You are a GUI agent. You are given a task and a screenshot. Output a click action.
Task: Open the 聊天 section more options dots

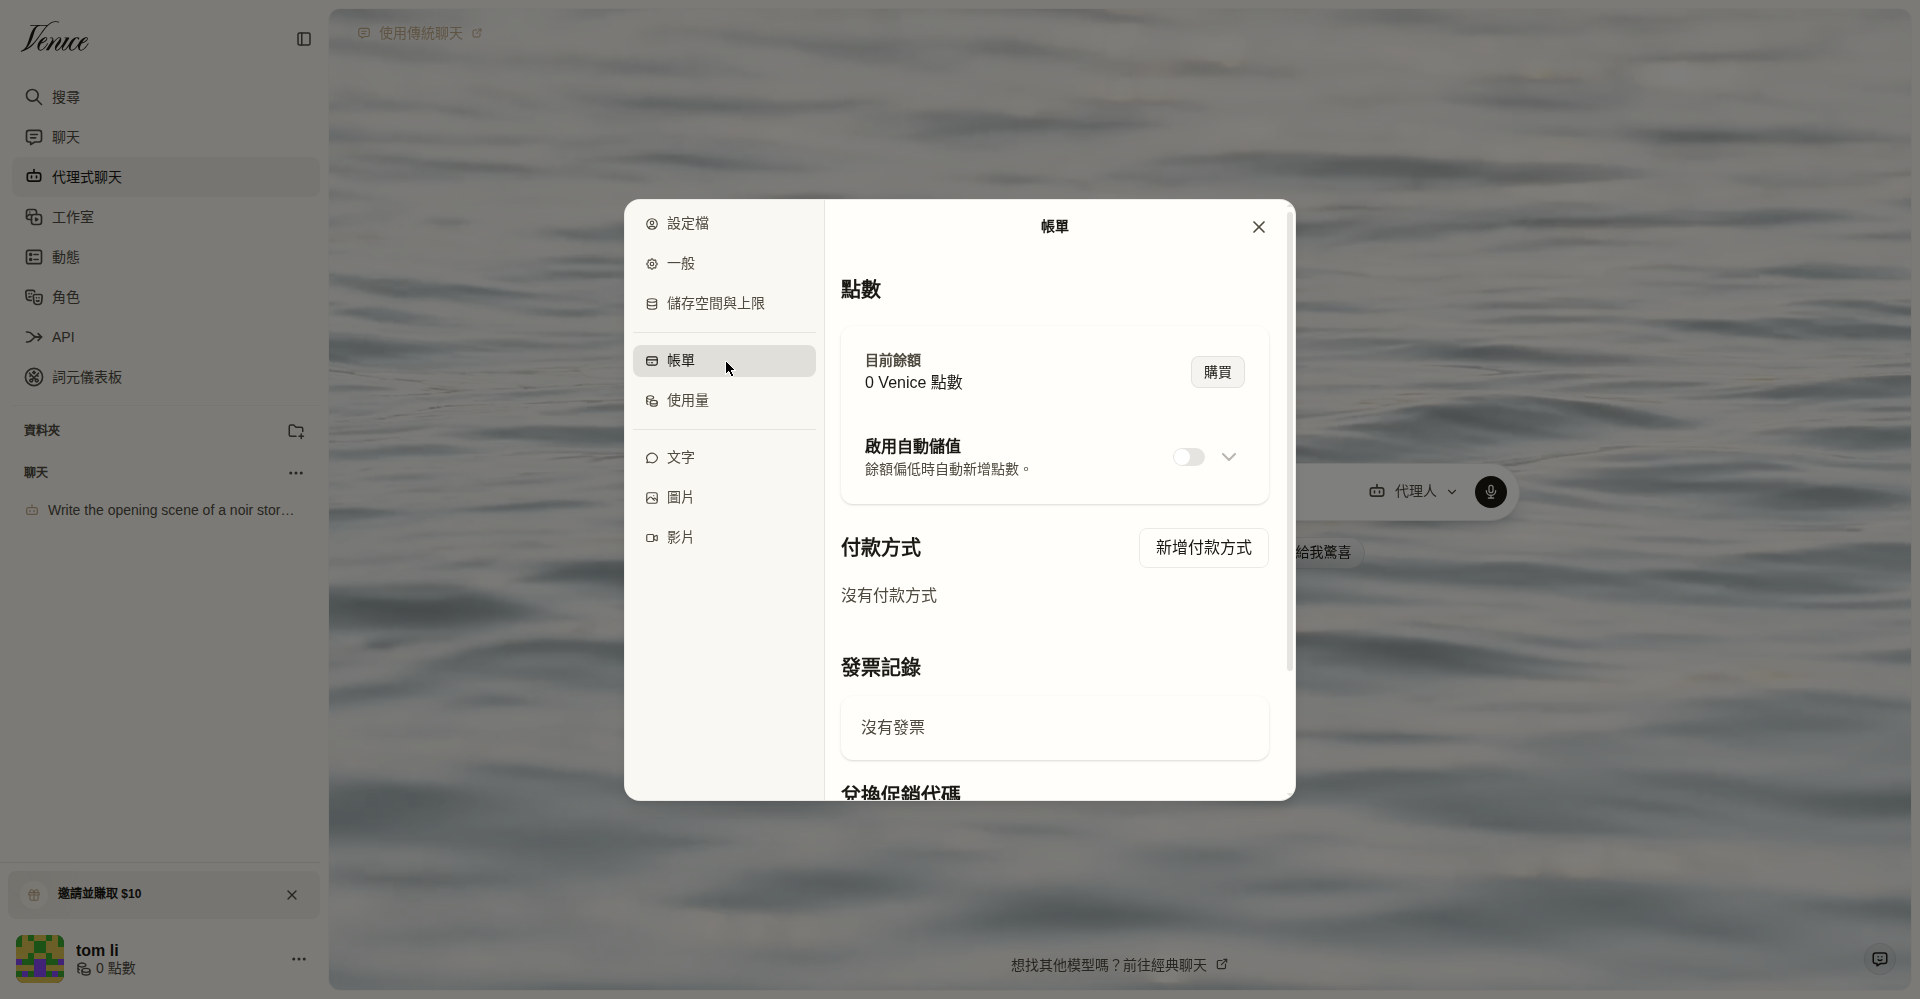click(296, 473)
